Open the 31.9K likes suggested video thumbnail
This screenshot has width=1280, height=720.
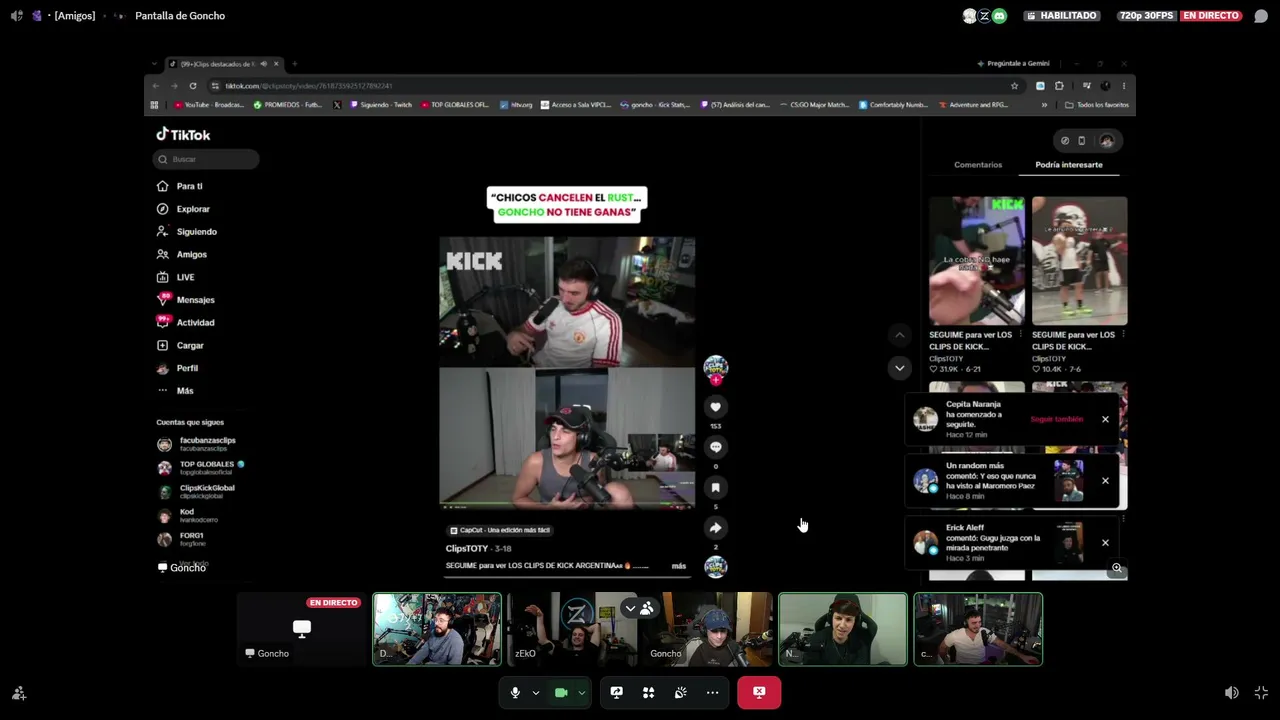click(977, 261)
